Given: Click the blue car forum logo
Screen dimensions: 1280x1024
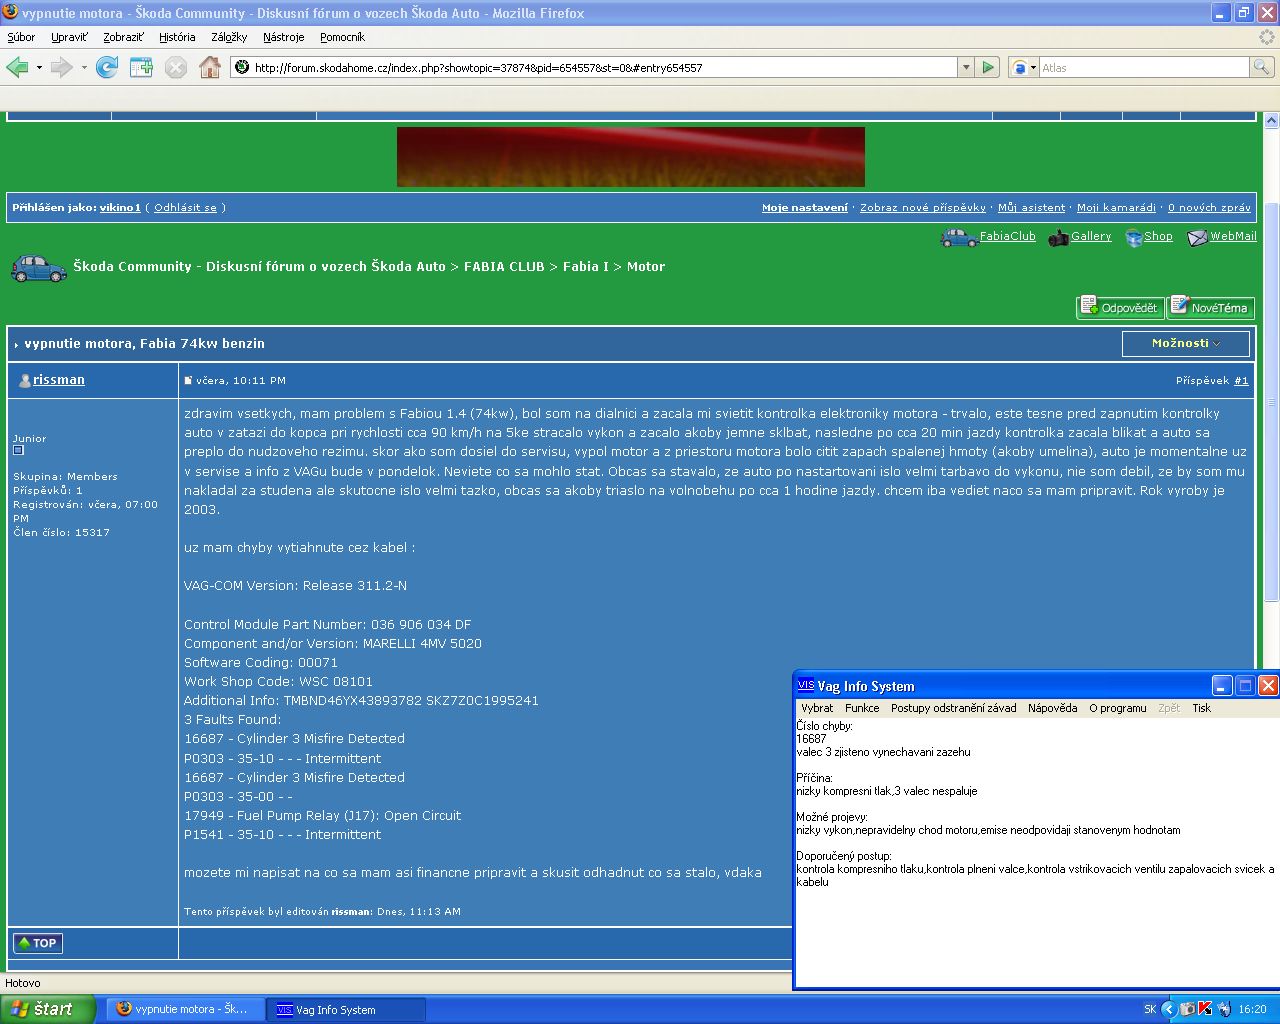Looking at the screenshot, I should coord(38,268).
